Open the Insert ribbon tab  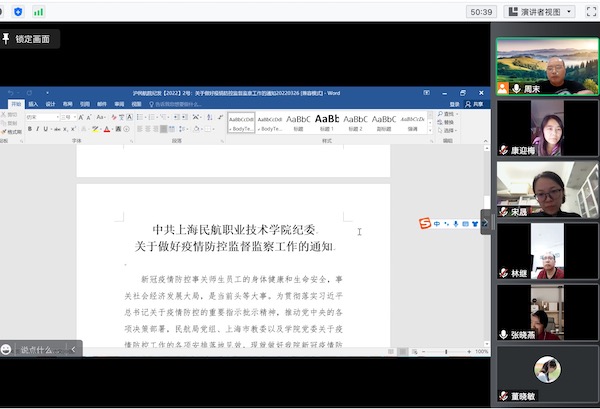click(x=33, y=104)
